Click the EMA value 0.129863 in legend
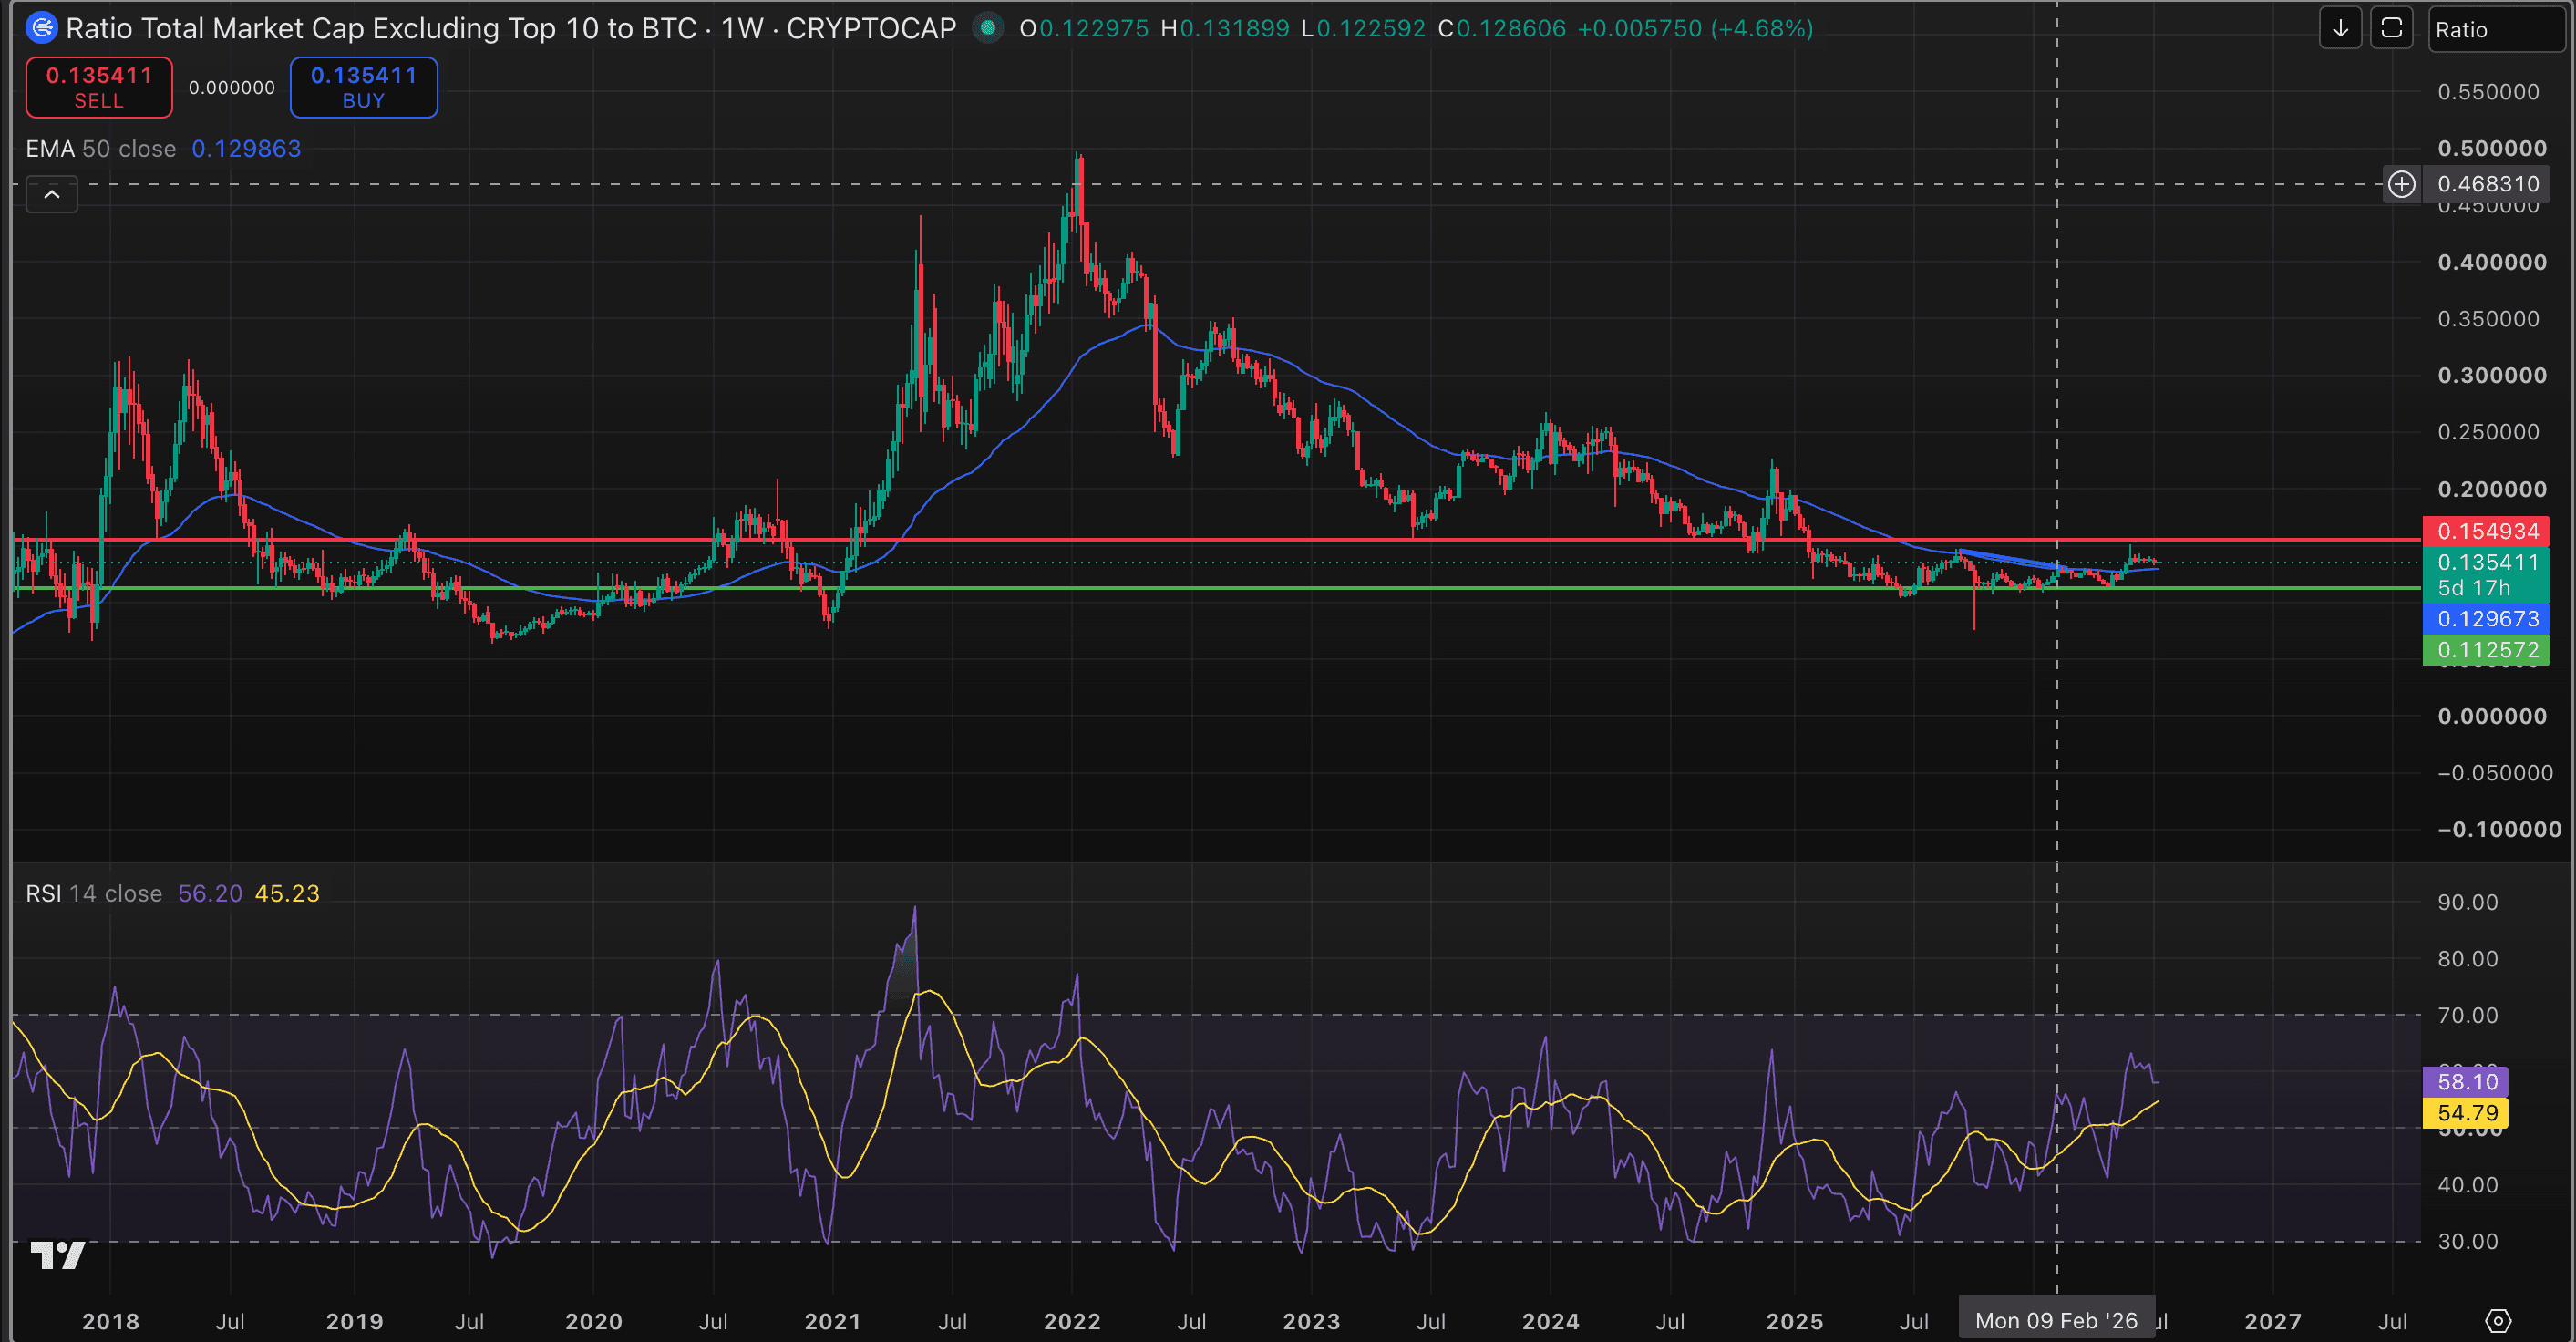 click(x=246, y=149)
